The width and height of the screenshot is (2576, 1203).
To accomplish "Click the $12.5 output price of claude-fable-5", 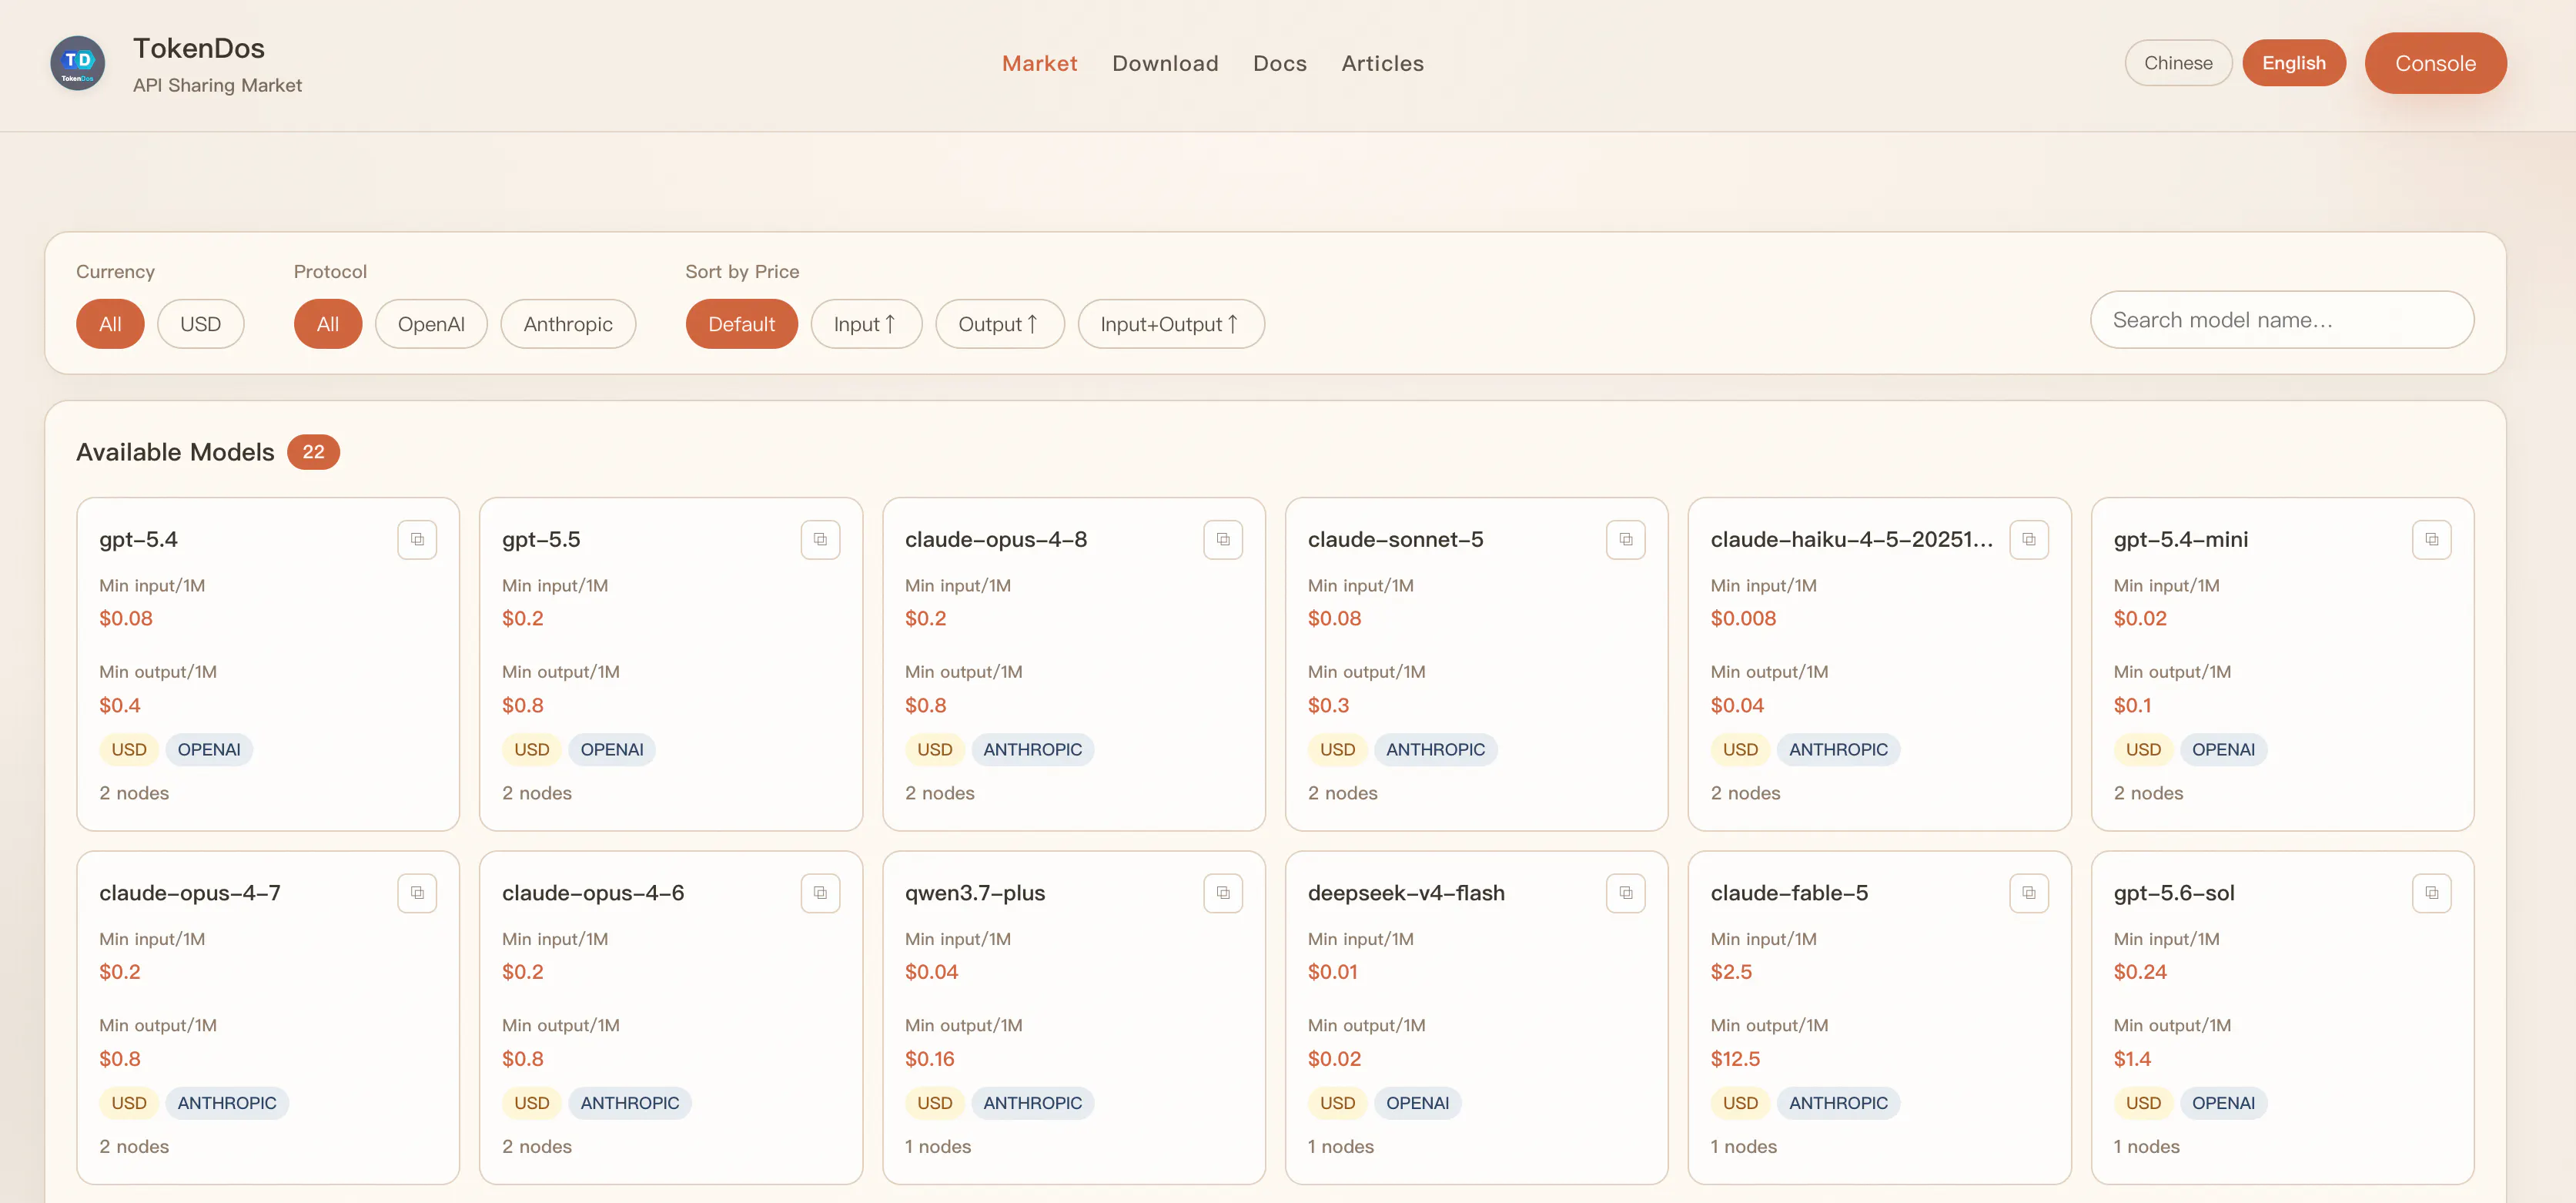I will coord(1735,1059).
